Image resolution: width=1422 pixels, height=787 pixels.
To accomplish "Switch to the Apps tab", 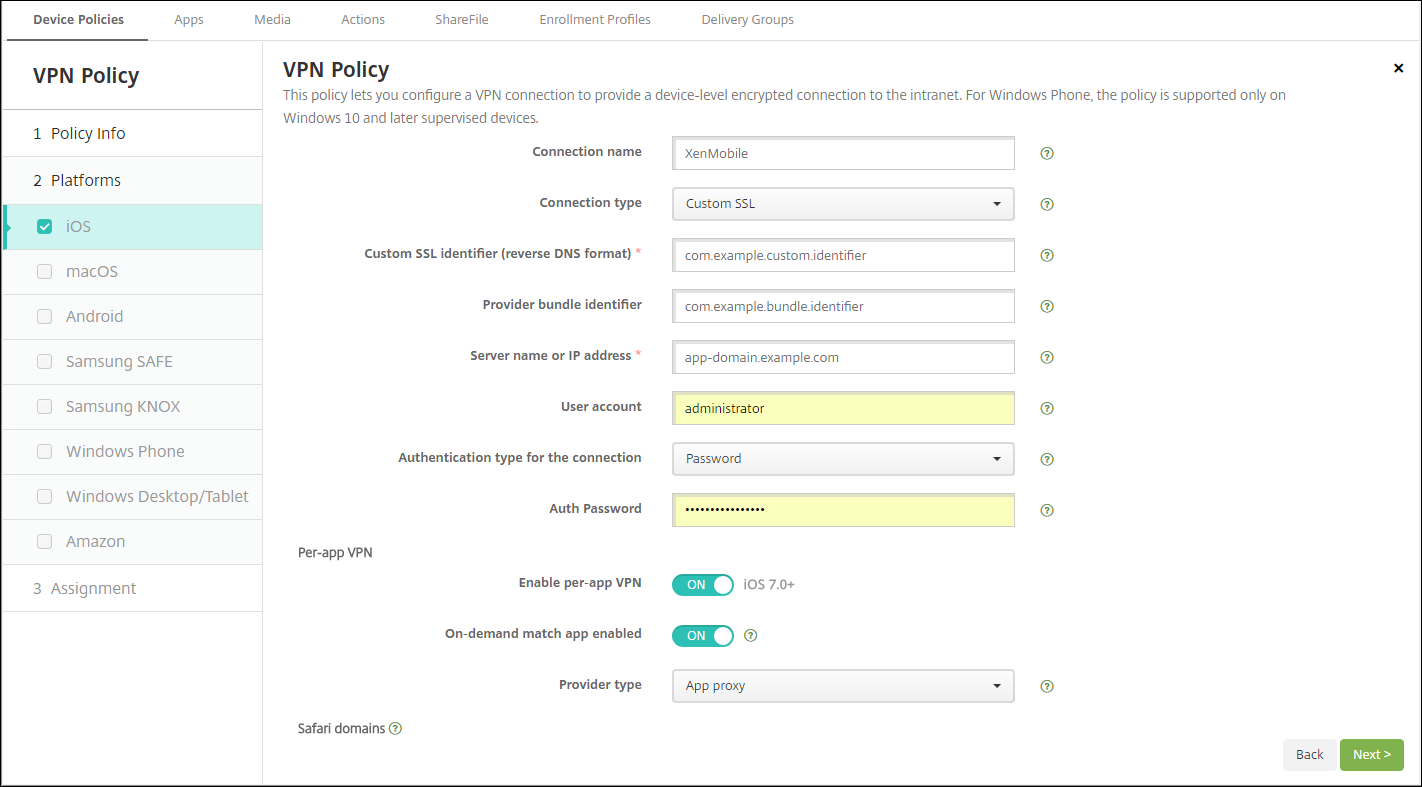I will 189,19.
